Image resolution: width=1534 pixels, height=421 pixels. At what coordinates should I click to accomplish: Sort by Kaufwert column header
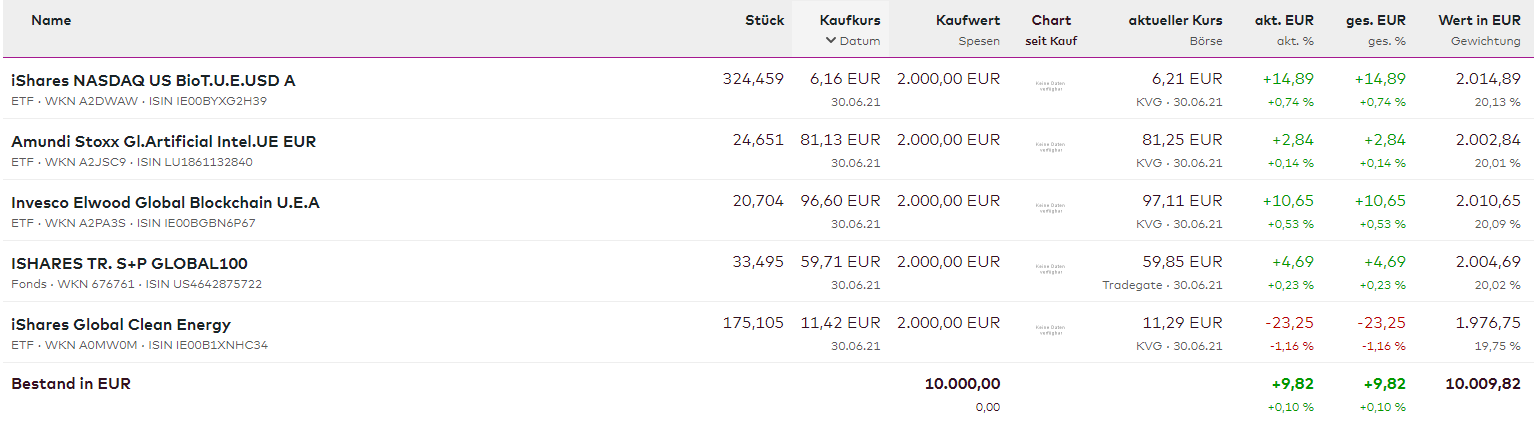(x=967, y=20)
